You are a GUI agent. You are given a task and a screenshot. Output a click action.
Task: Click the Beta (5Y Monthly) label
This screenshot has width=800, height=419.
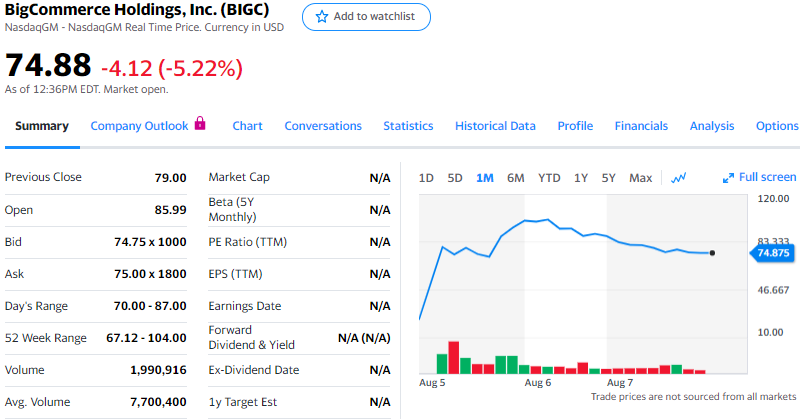click(232, 209)
